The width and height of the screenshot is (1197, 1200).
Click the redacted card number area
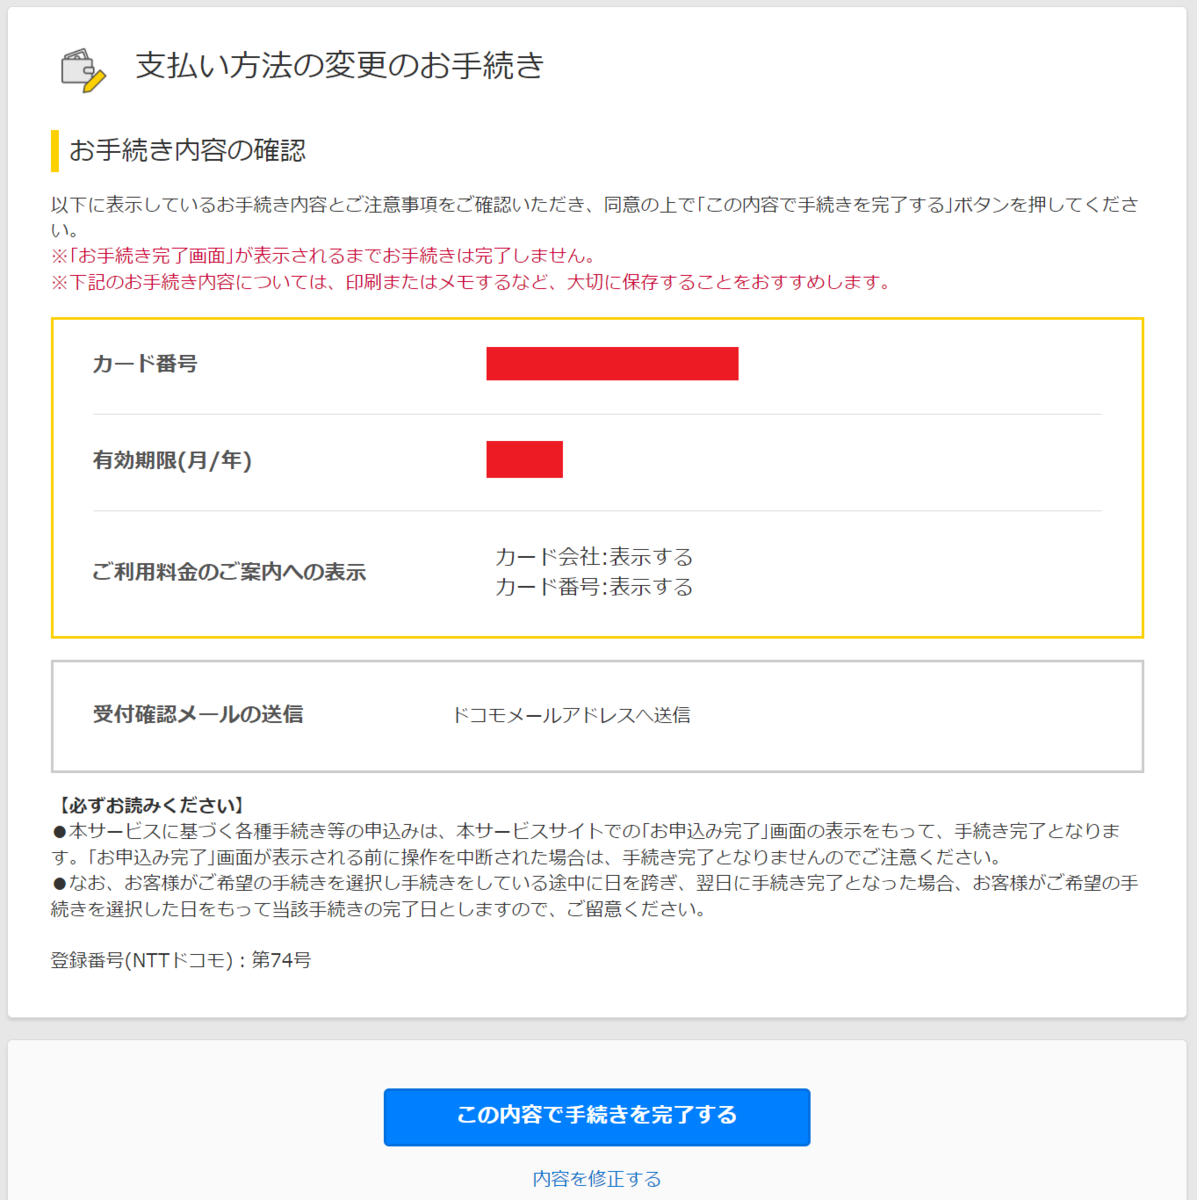(x=612, y=363)
